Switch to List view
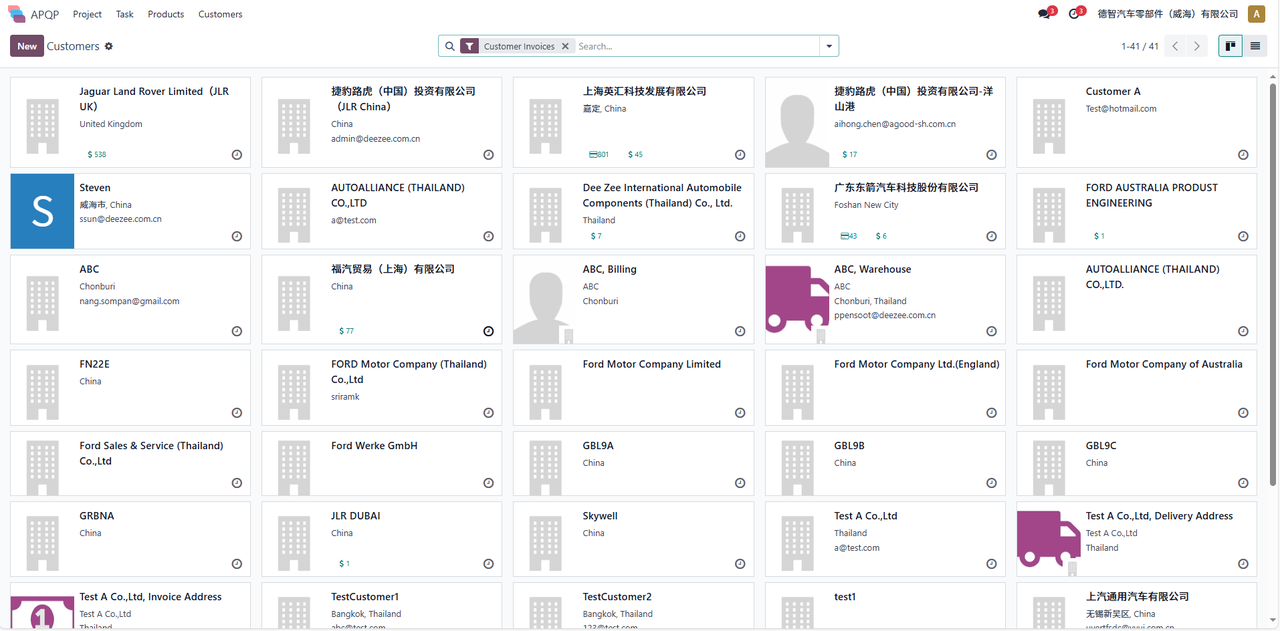Screen dimensions: 1280x631 coord(1255,46)
